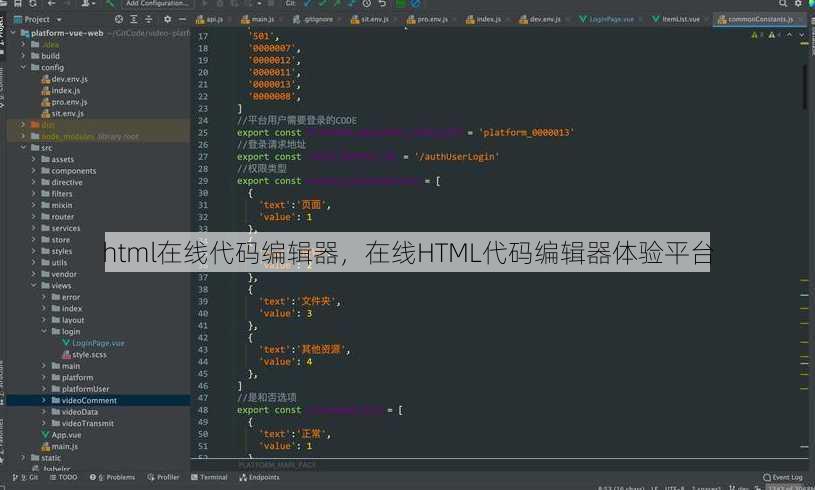Open the Profiler tool window
Image resolution: width=815 pixels, height=490 pixels.
point(163,477)
